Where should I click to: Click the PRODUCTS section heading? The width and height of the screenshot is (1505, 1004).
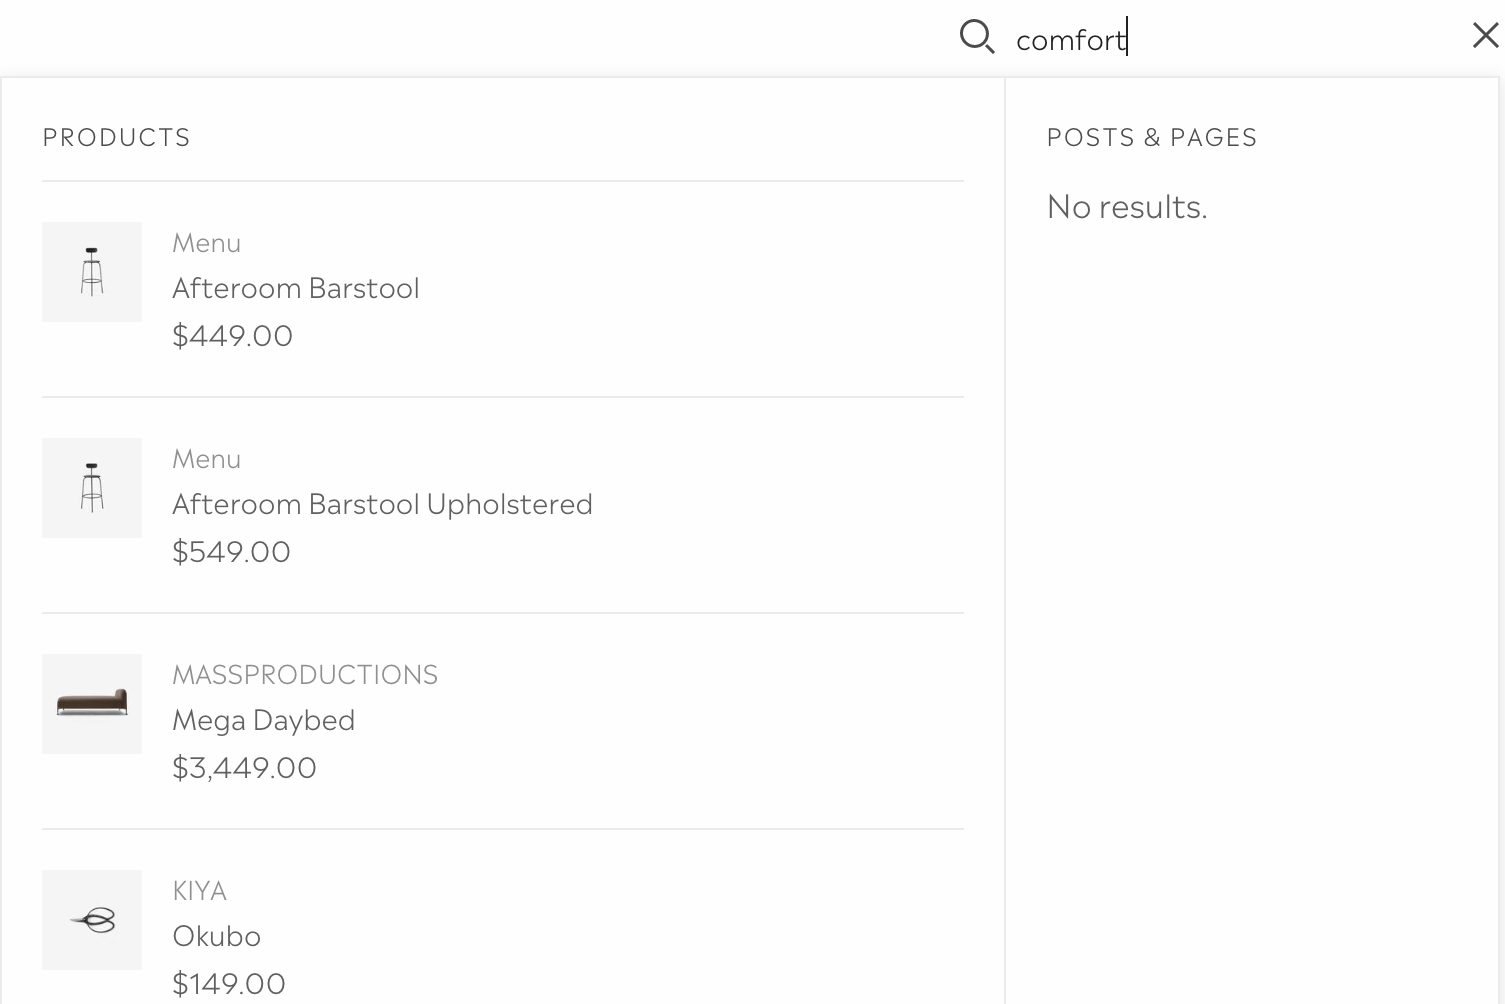[x=116, y=137]
